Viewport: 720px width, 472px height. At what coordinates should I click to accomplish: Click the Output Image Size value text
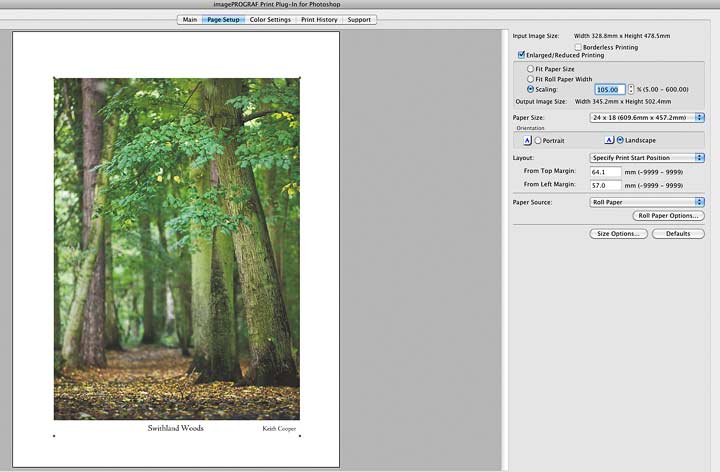[623, 101]
